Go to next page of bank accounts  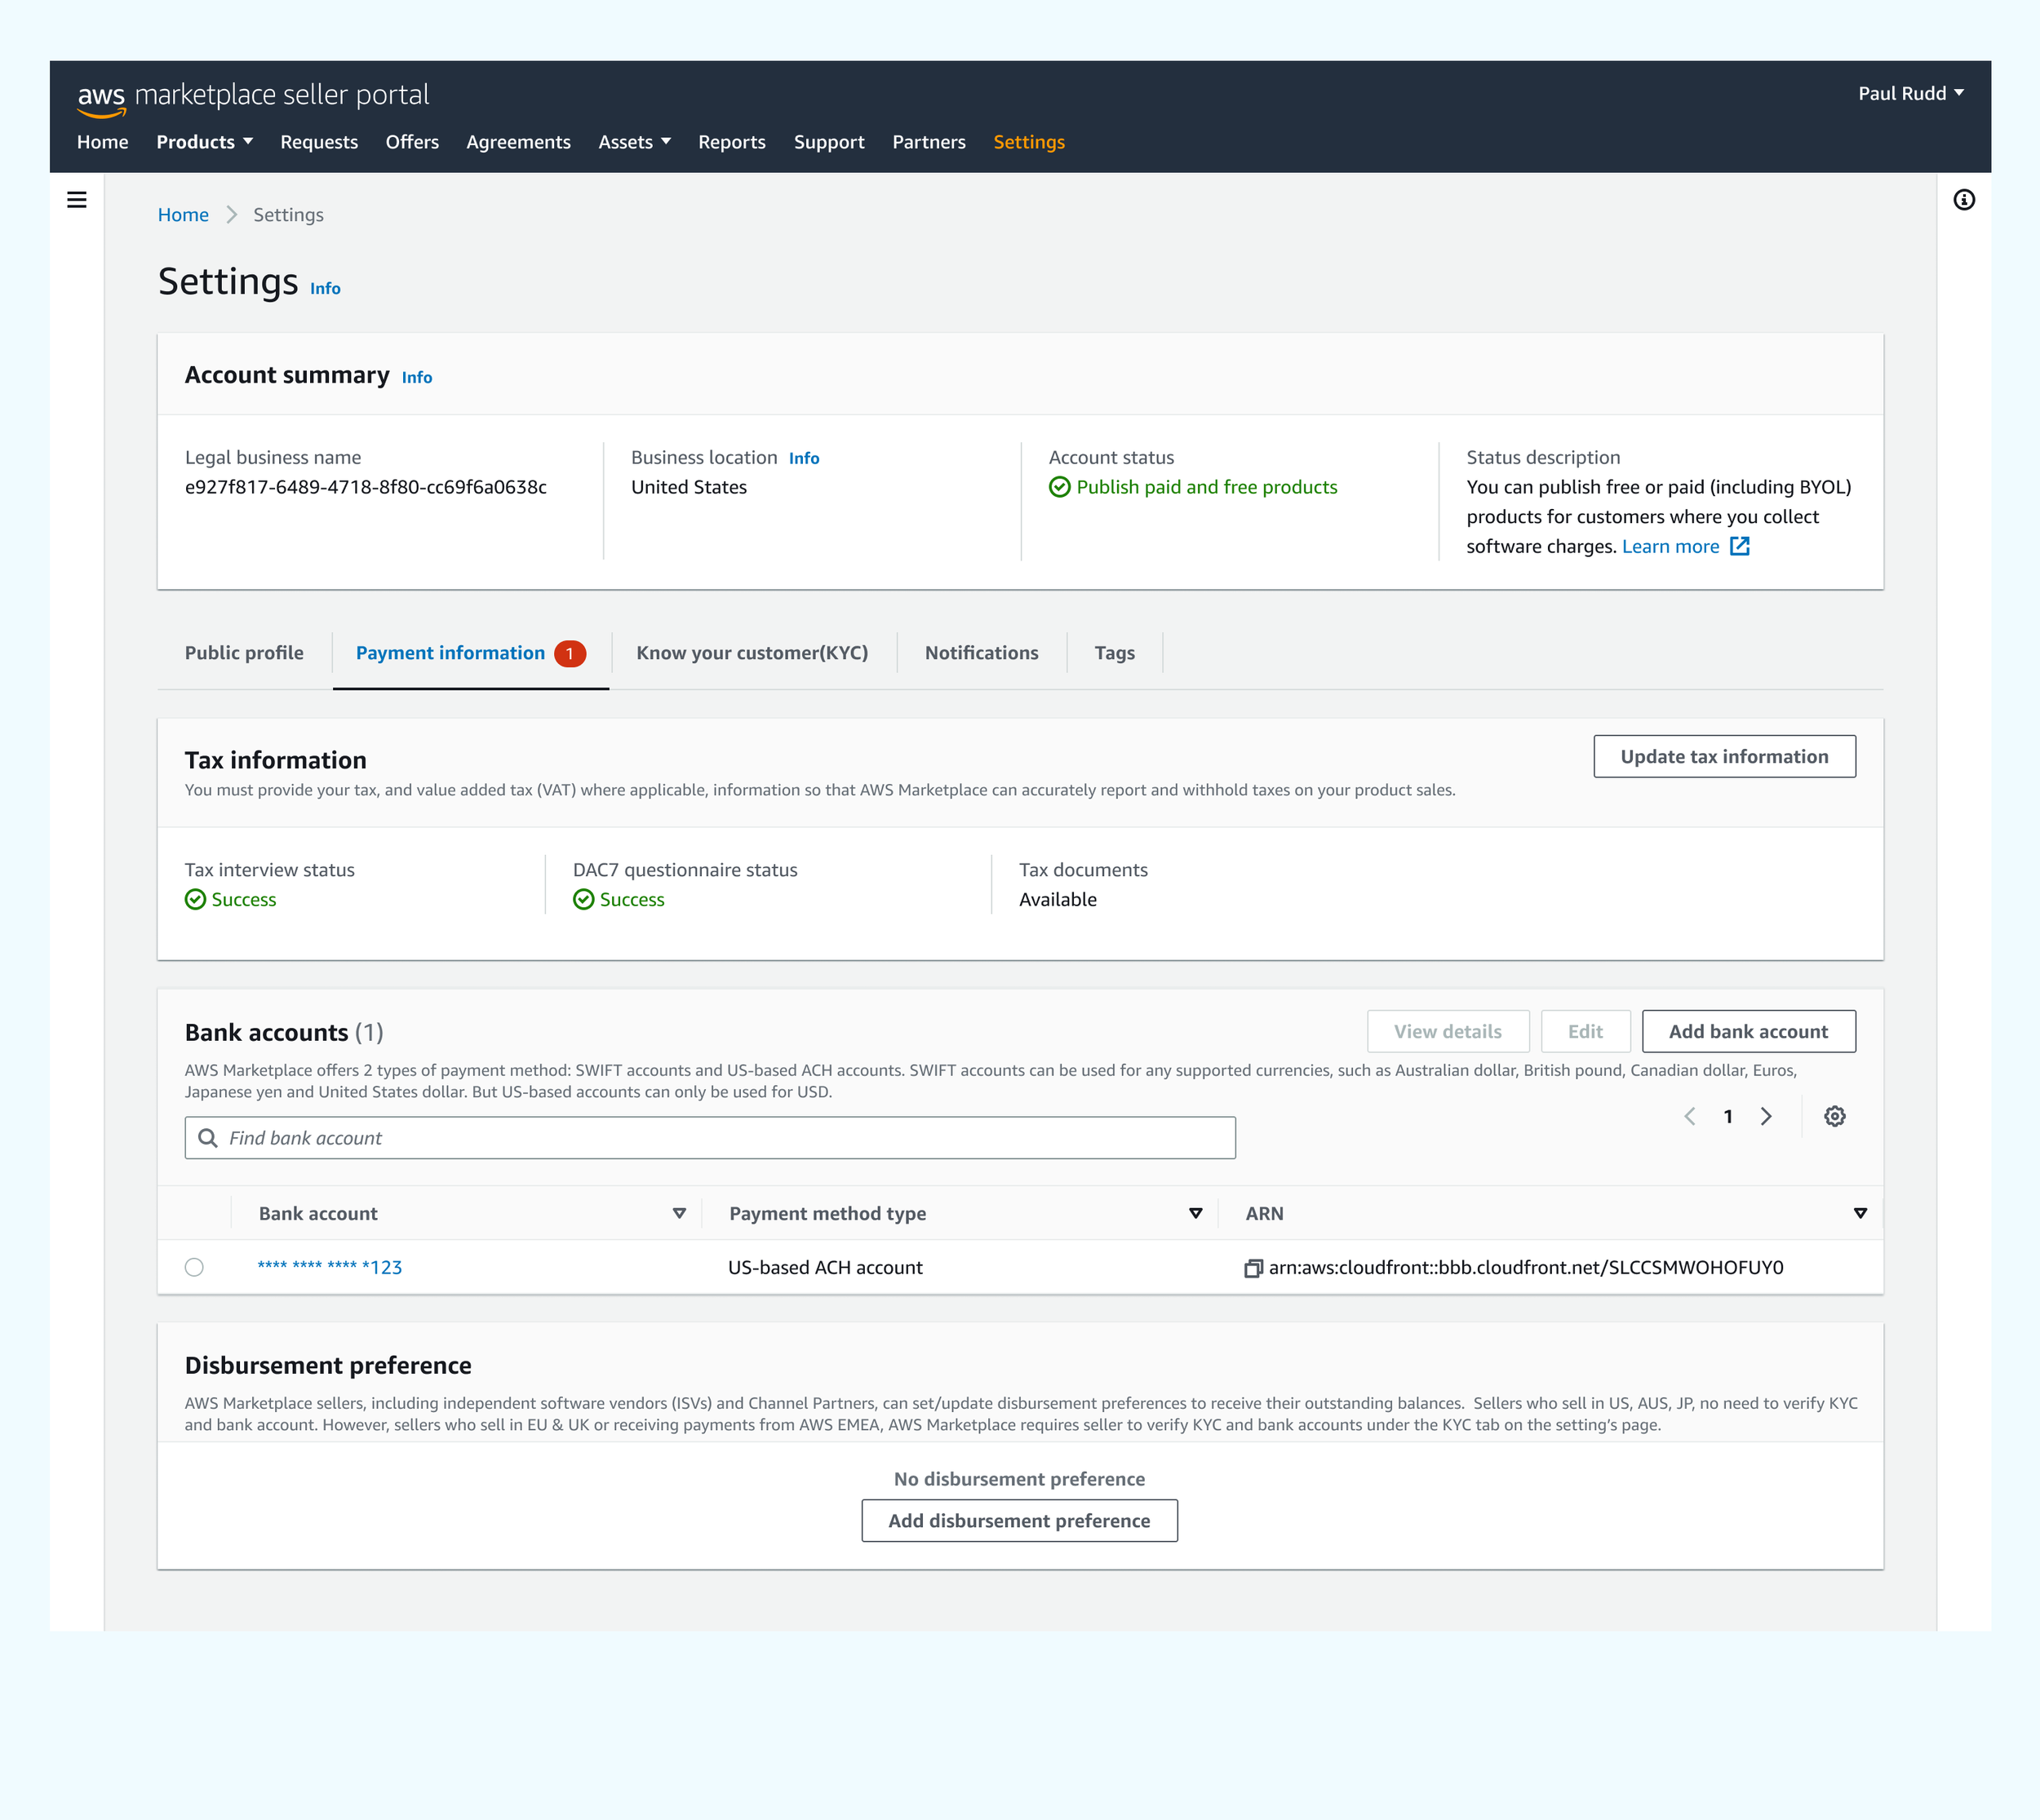pyautogui.click(x=1766, y=1116)
